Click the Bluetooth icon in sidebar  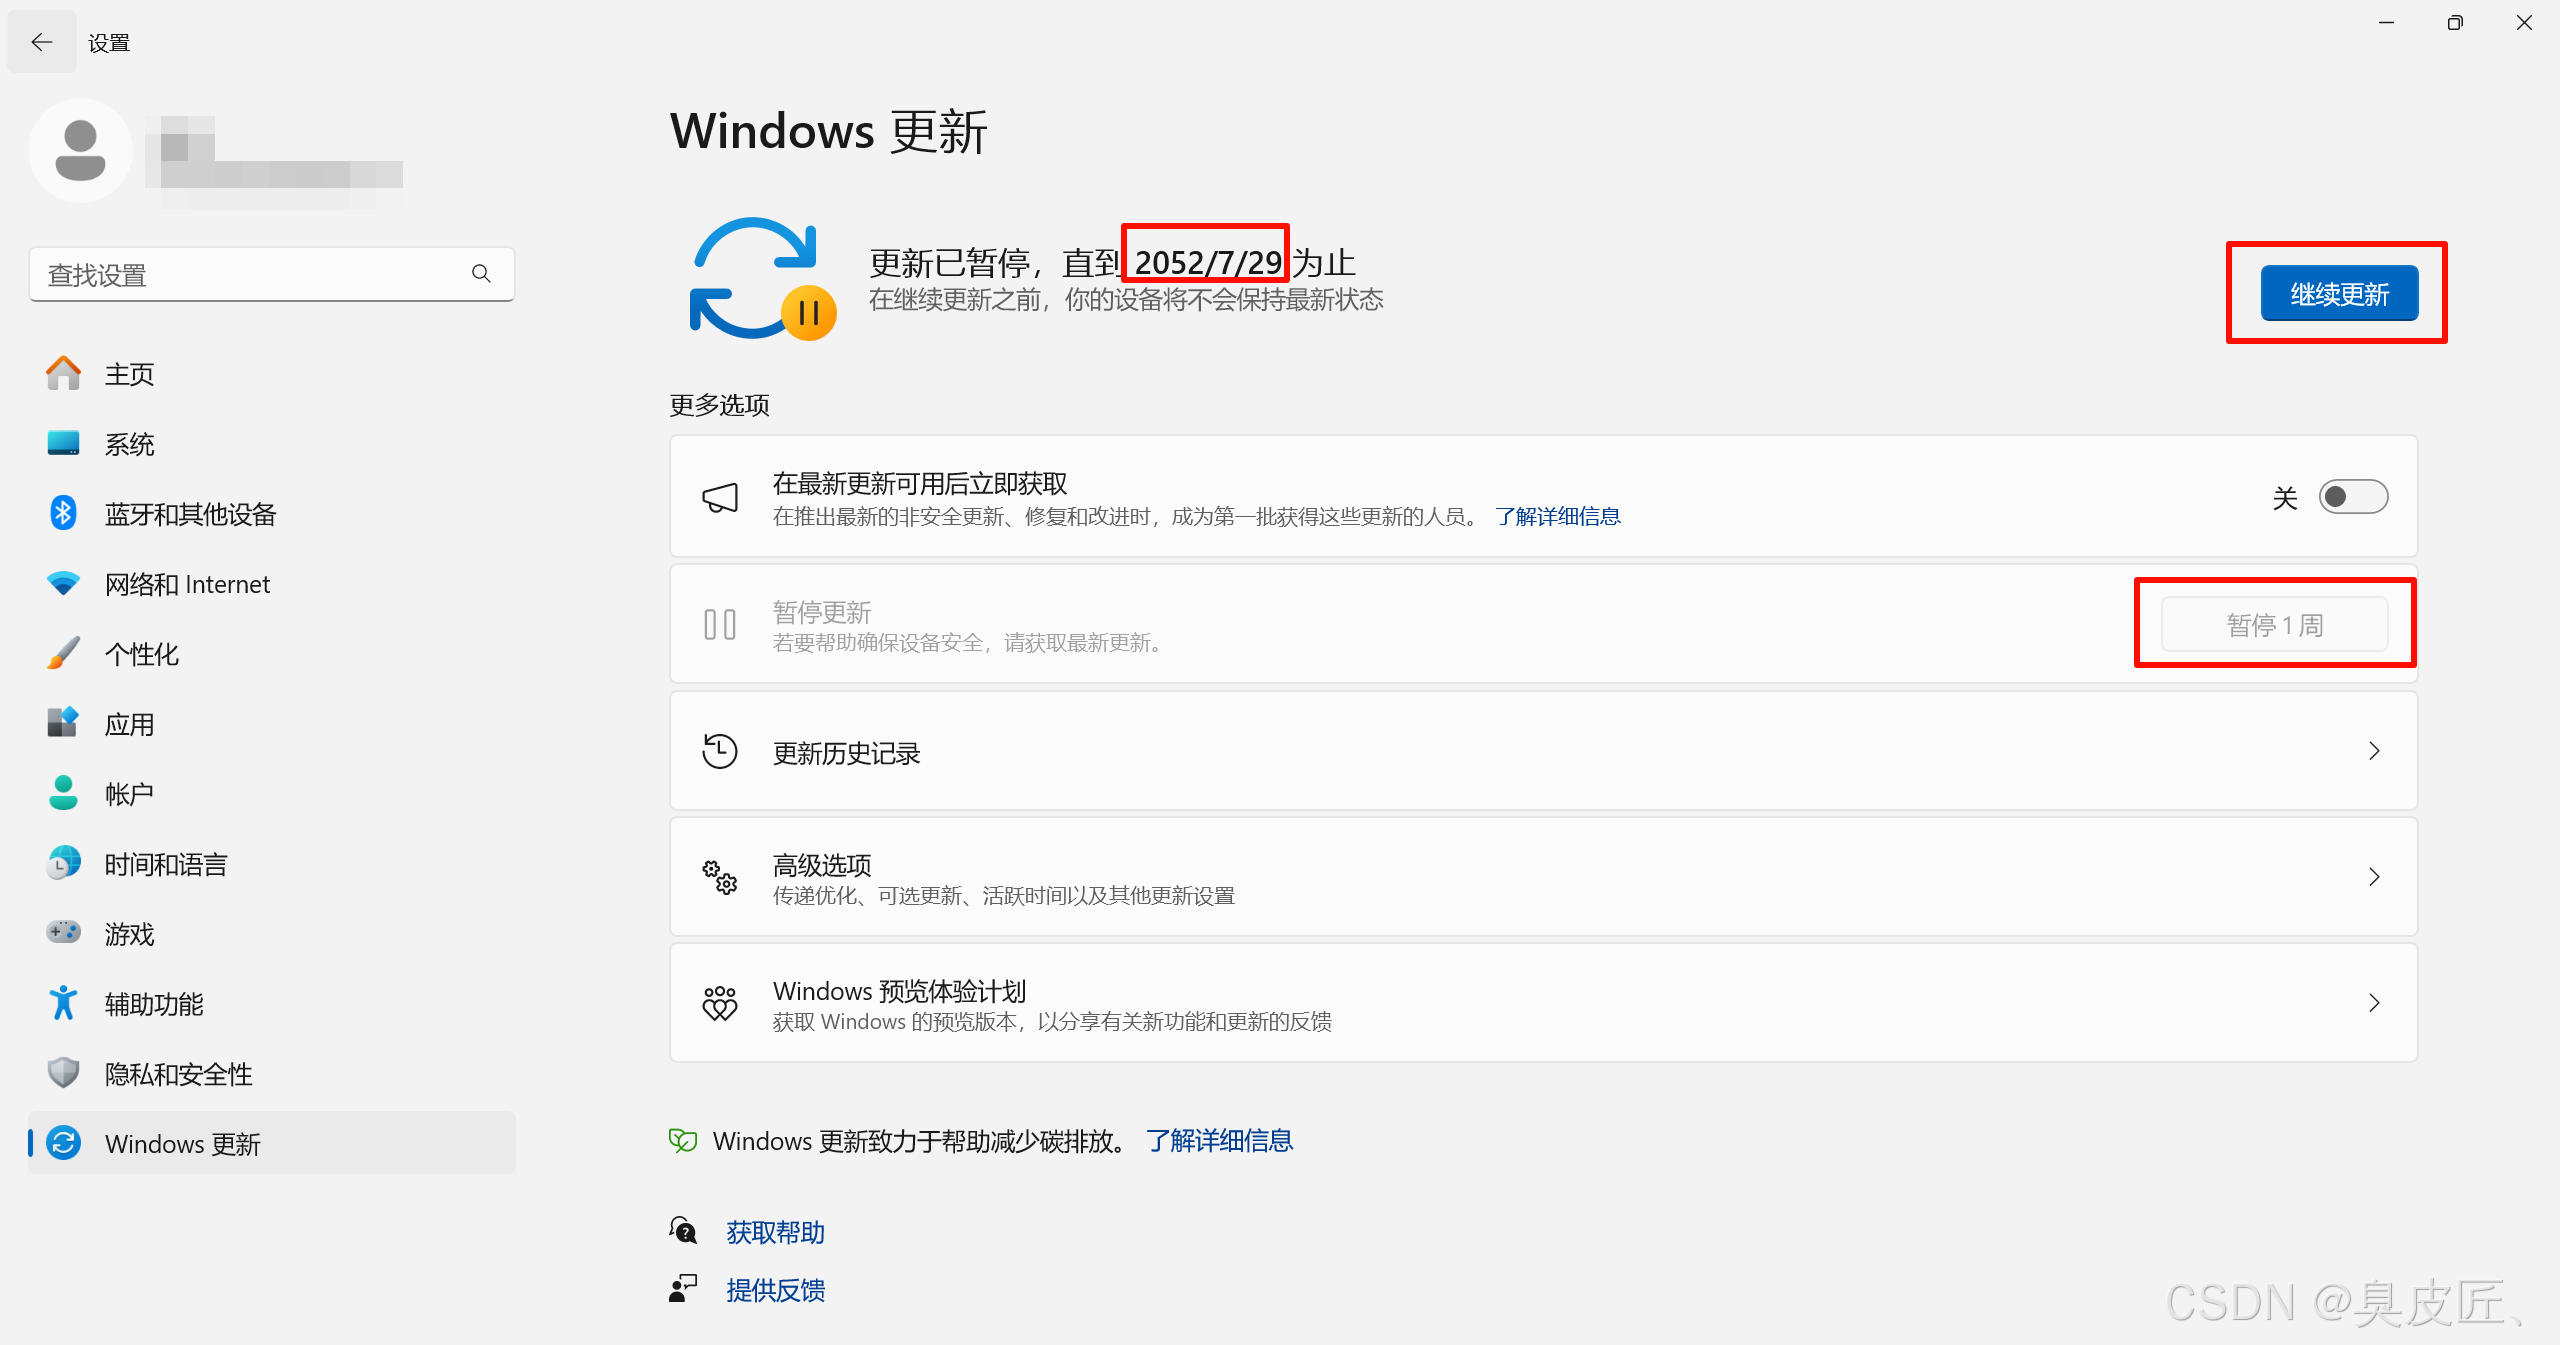click(x=63, y=513)
